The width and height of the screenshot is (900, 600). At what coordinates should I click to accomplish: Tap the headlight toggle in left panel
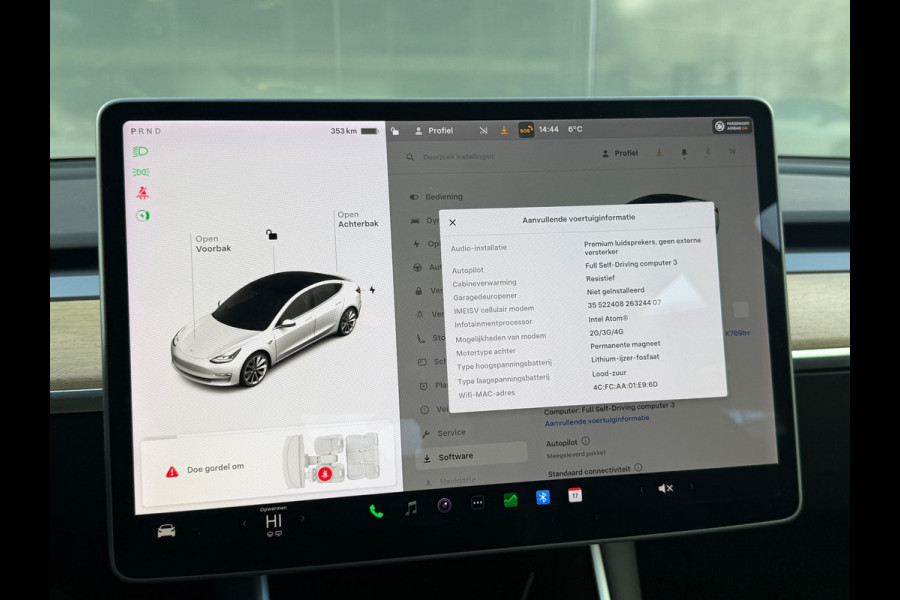click(x=140, y=151)
